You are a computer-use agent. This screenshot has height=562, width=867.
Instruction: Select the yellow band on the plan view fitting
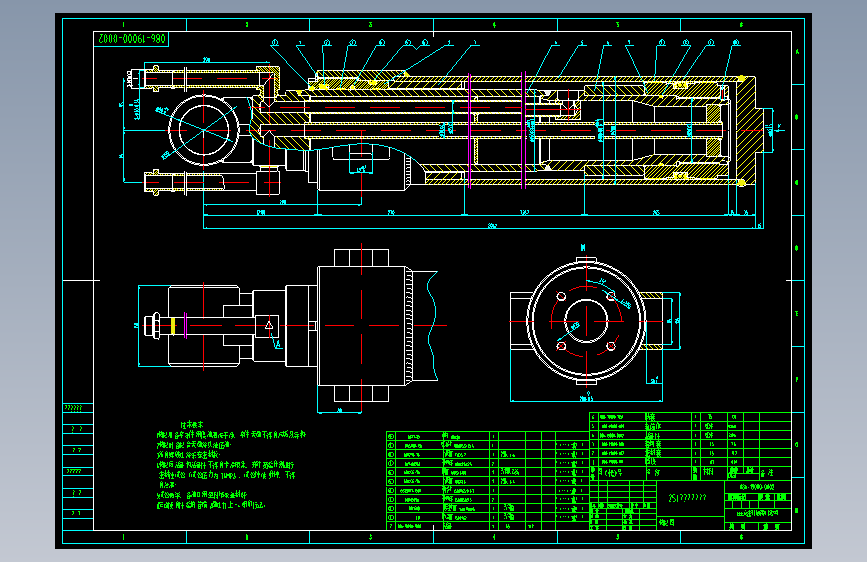pos(173,325)
